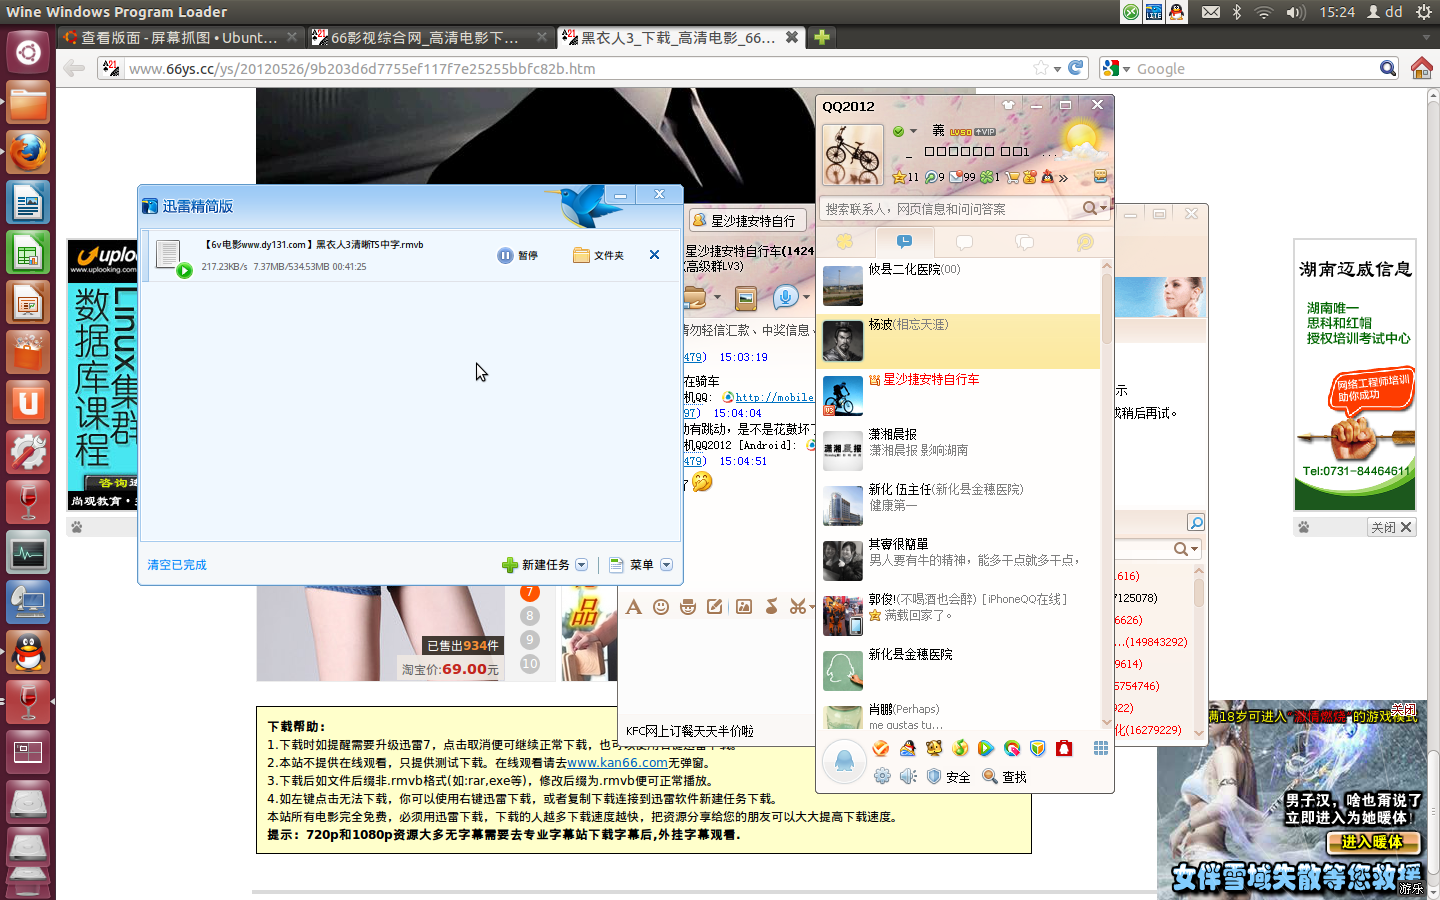Launch QQ Music green note icon

click(959, 748)
